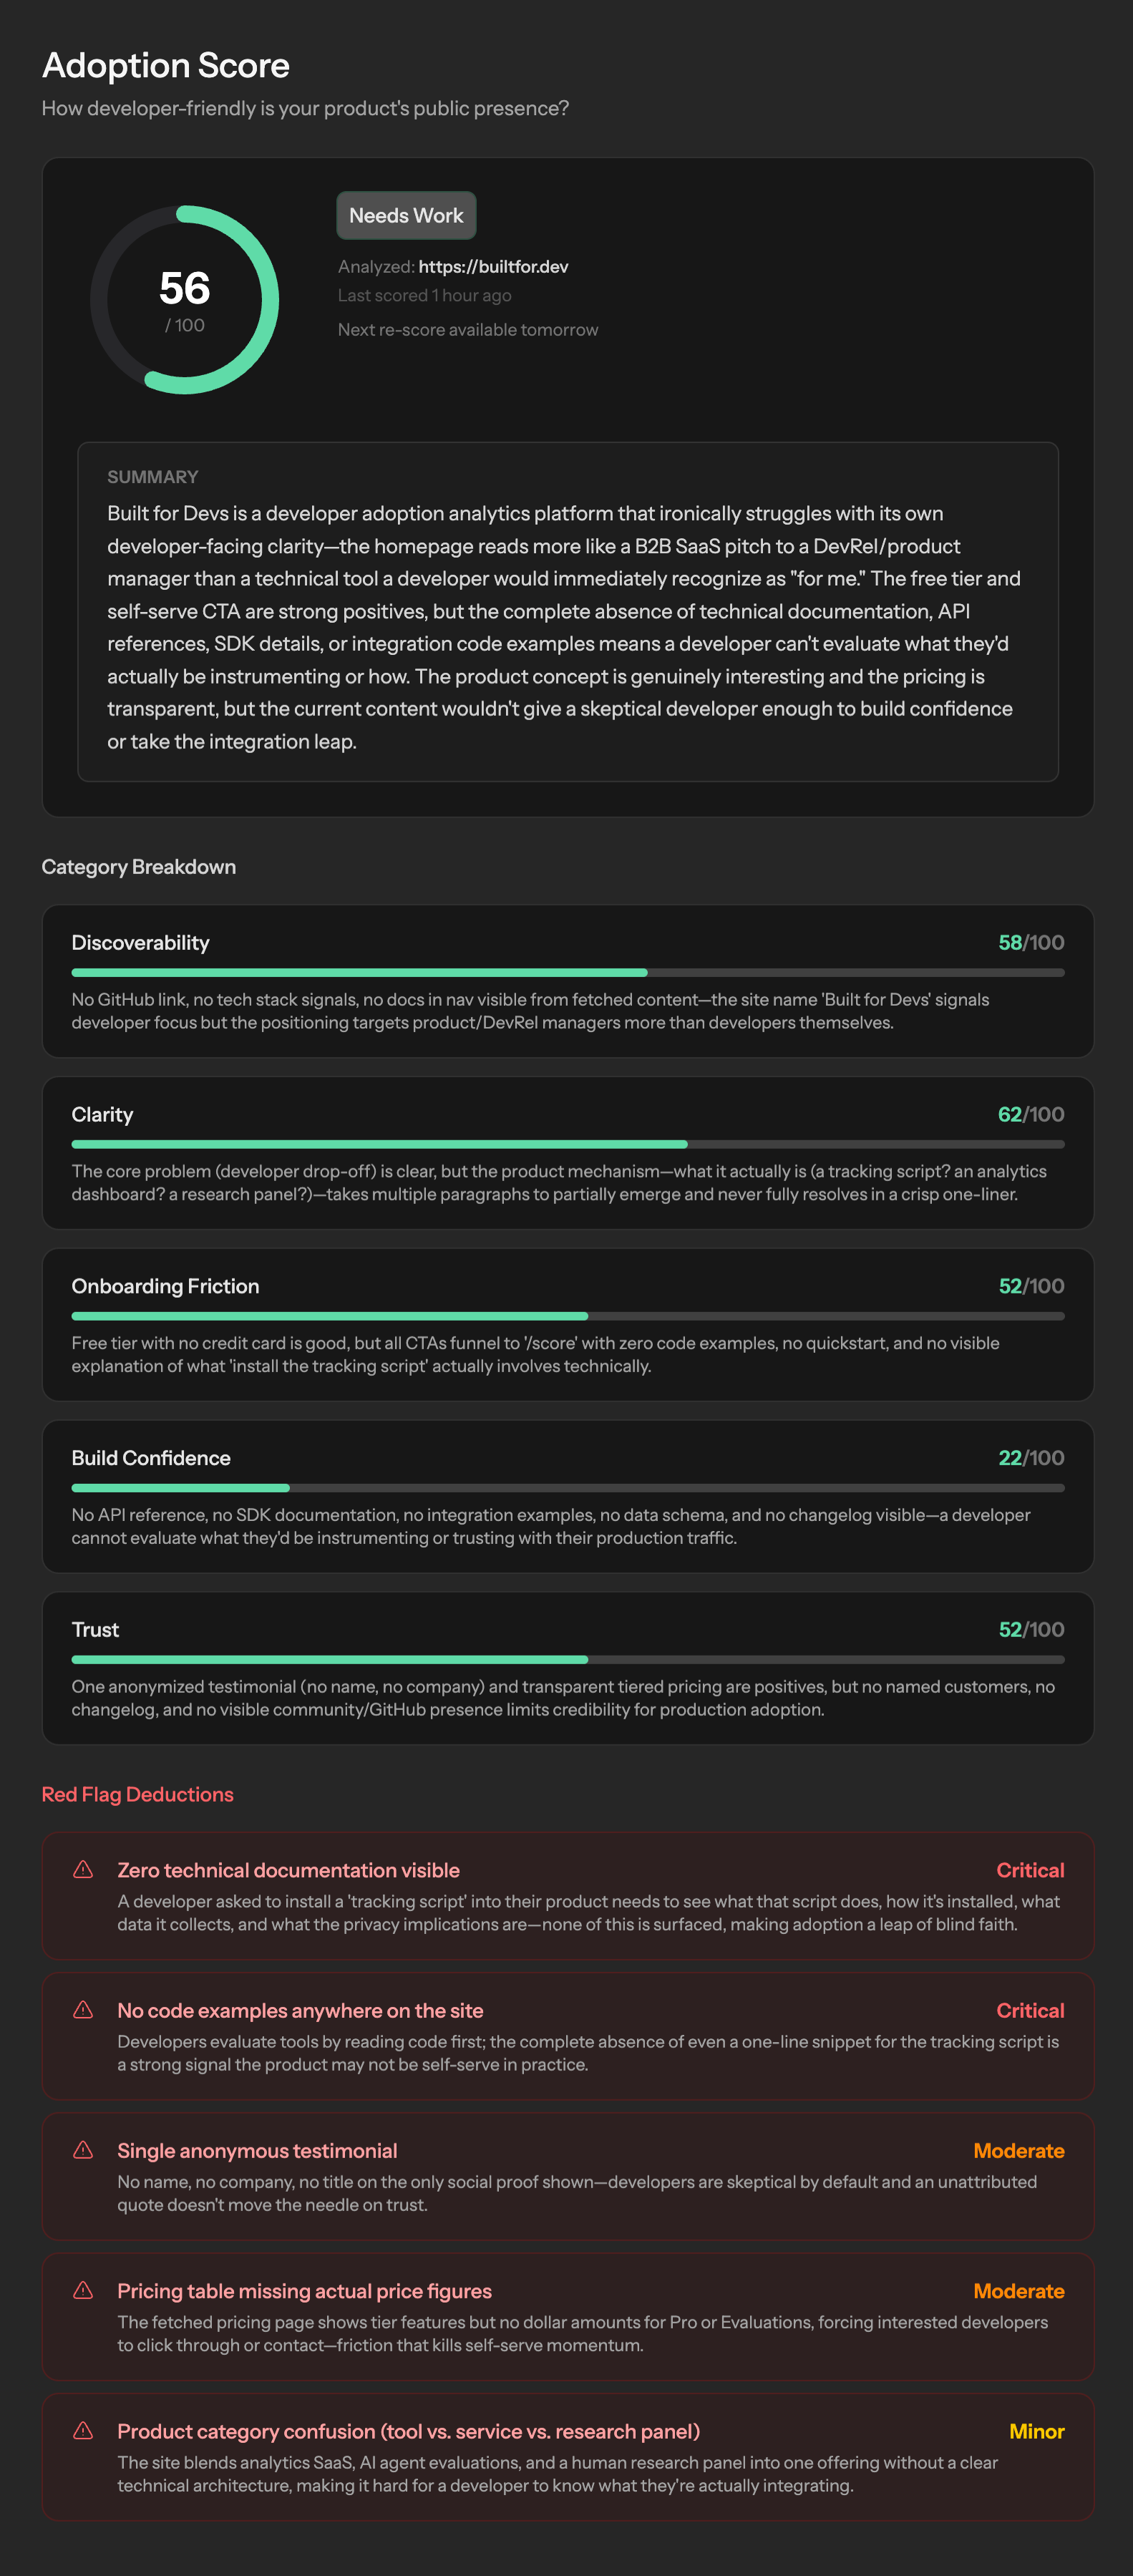Open the Category Breakdown section
The image size is (1133, 2576).
pyautogui.click(x=138, y=867)
